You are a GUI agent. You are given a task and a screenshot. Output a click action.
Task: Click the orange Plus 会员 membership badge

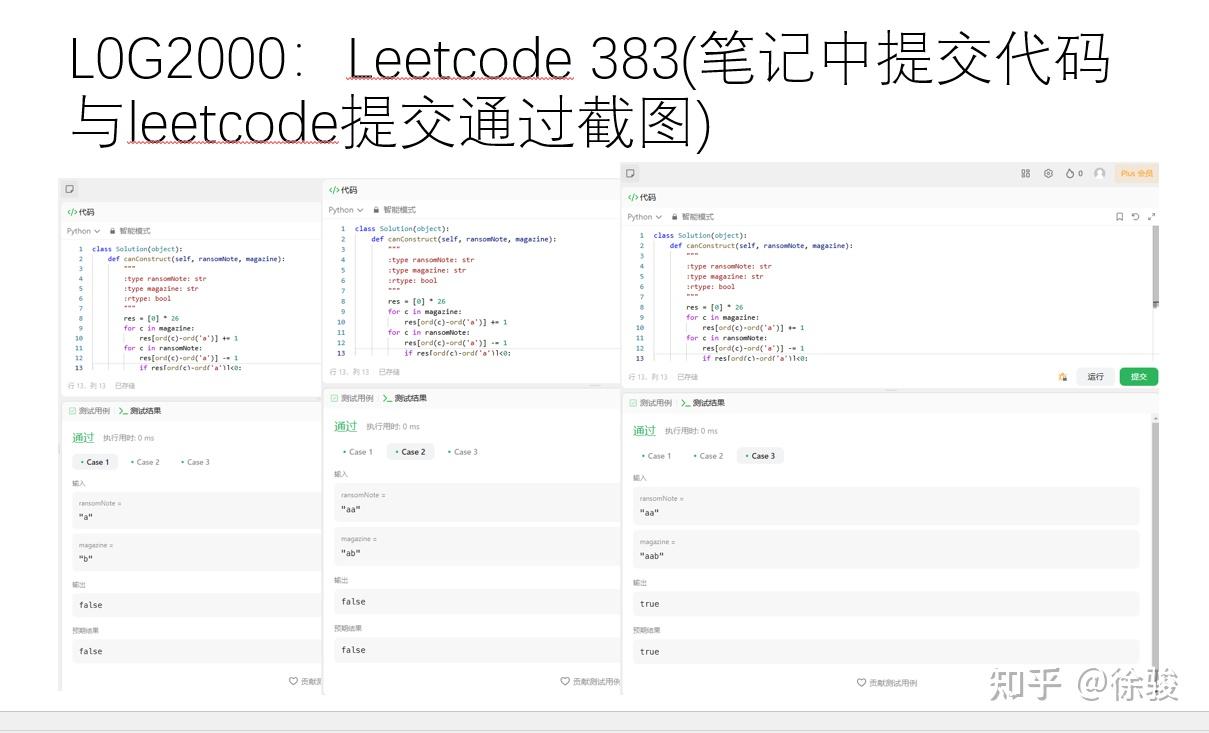pos(1138,173)
